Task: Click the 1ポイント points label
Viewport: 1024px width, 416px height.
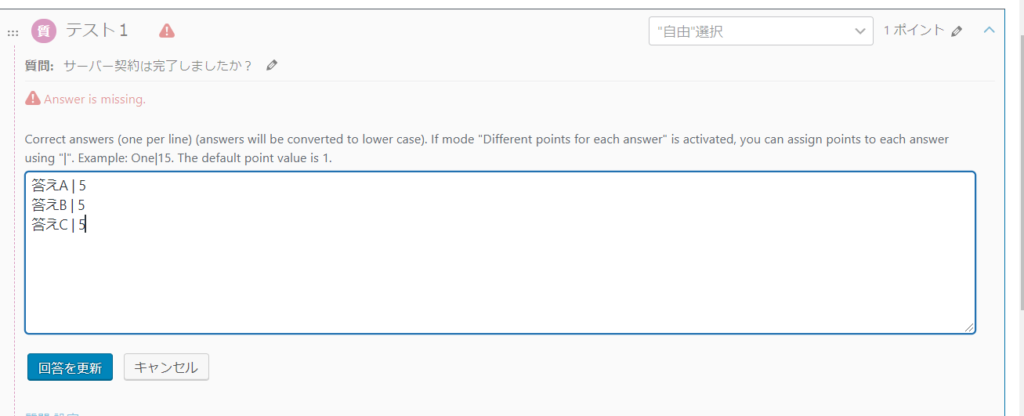Action: click(913, 31)
